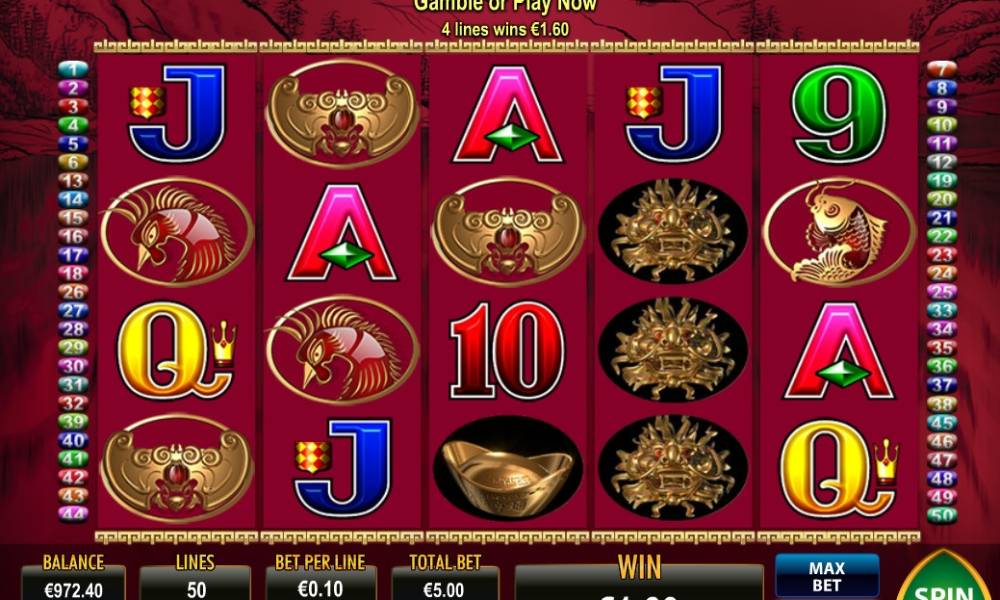1000x600 pixels.
Task: Click the top golden dragon mask on reel four
Action: (x=673, y=231)
